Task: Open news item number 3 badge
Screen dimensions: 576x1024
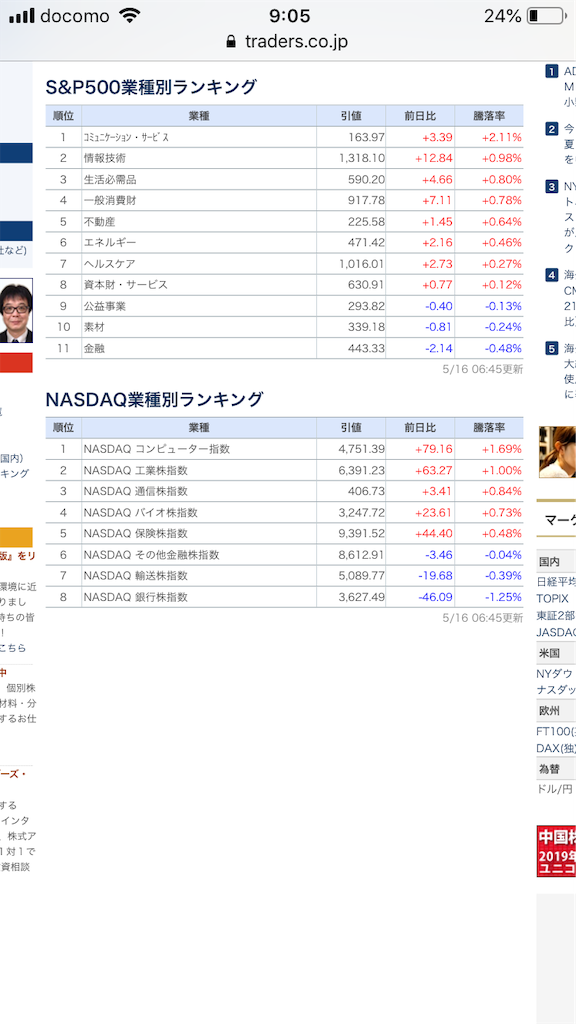Action: pyautogui.click(x=552, y=187)
